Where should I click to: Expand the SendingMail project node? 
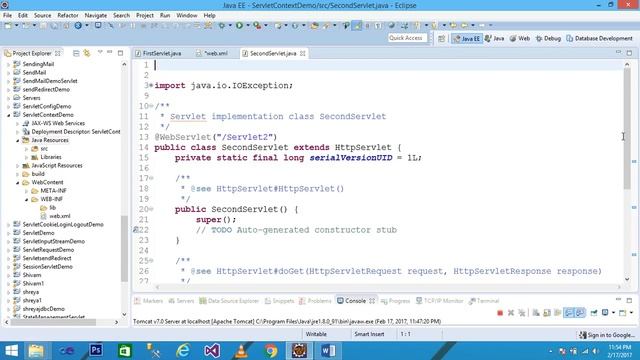coord(9,64)
